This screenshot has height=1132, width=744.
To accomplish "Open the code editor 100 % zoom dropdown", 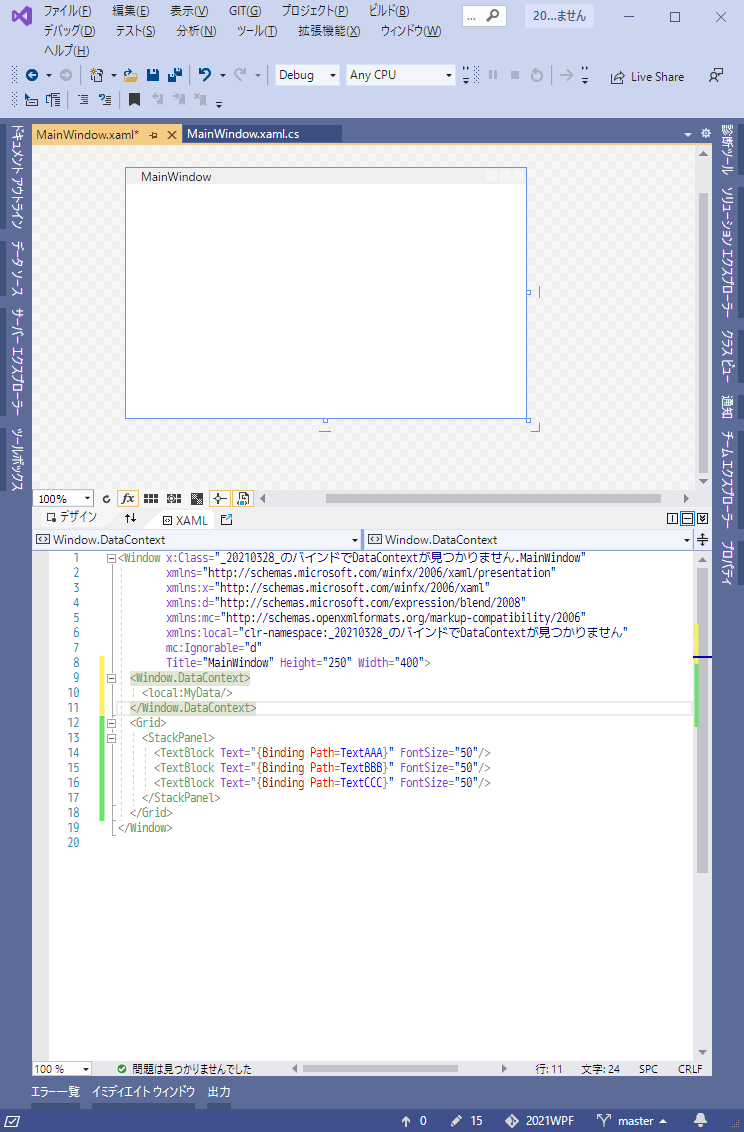I will click(62, 1068).
